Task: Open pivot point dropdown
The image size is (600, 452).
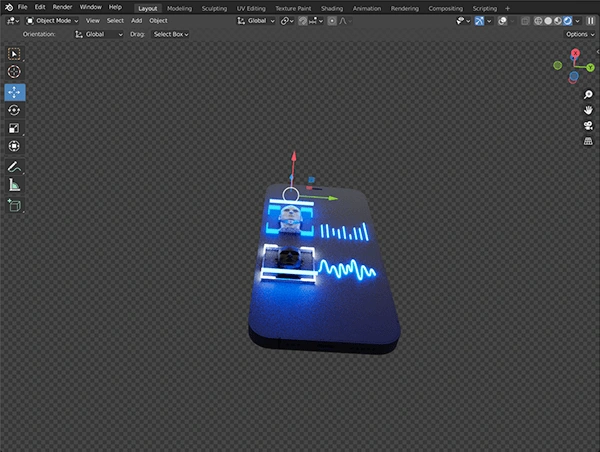Action: coord(287,21)
